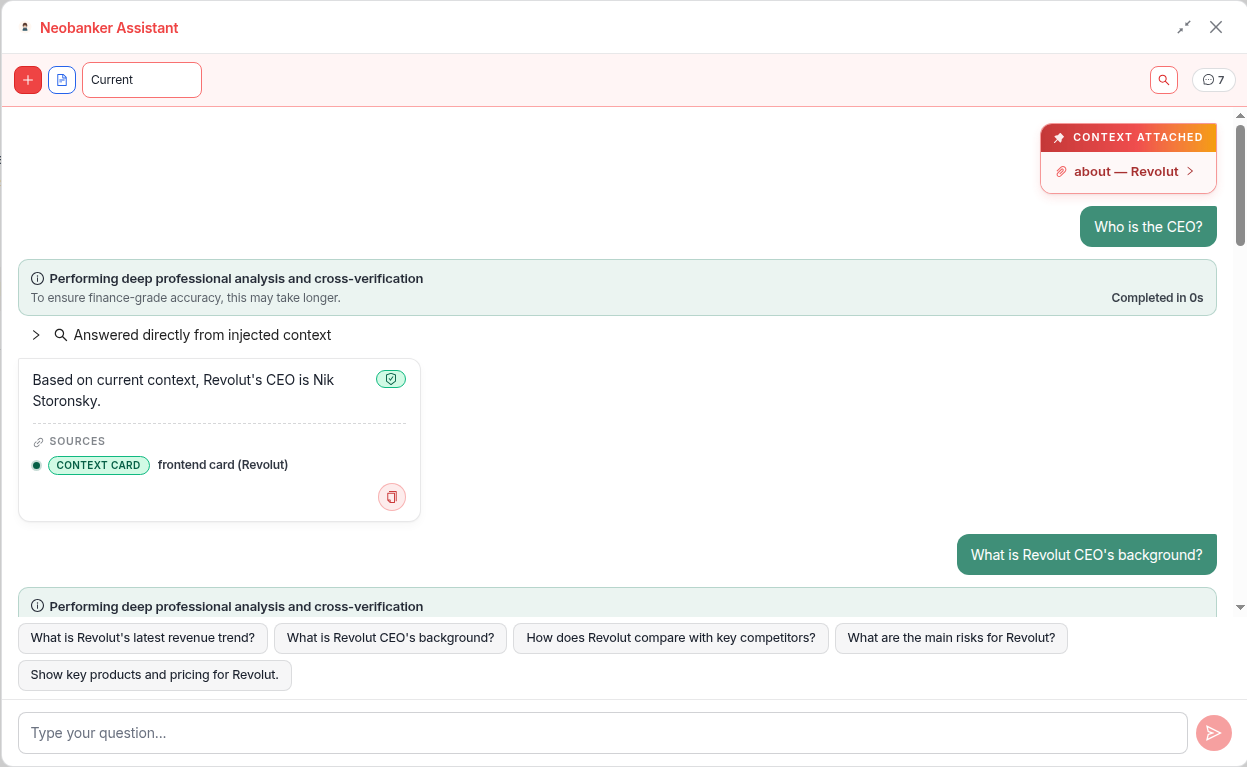Open the Current session dropdown field

141,79
